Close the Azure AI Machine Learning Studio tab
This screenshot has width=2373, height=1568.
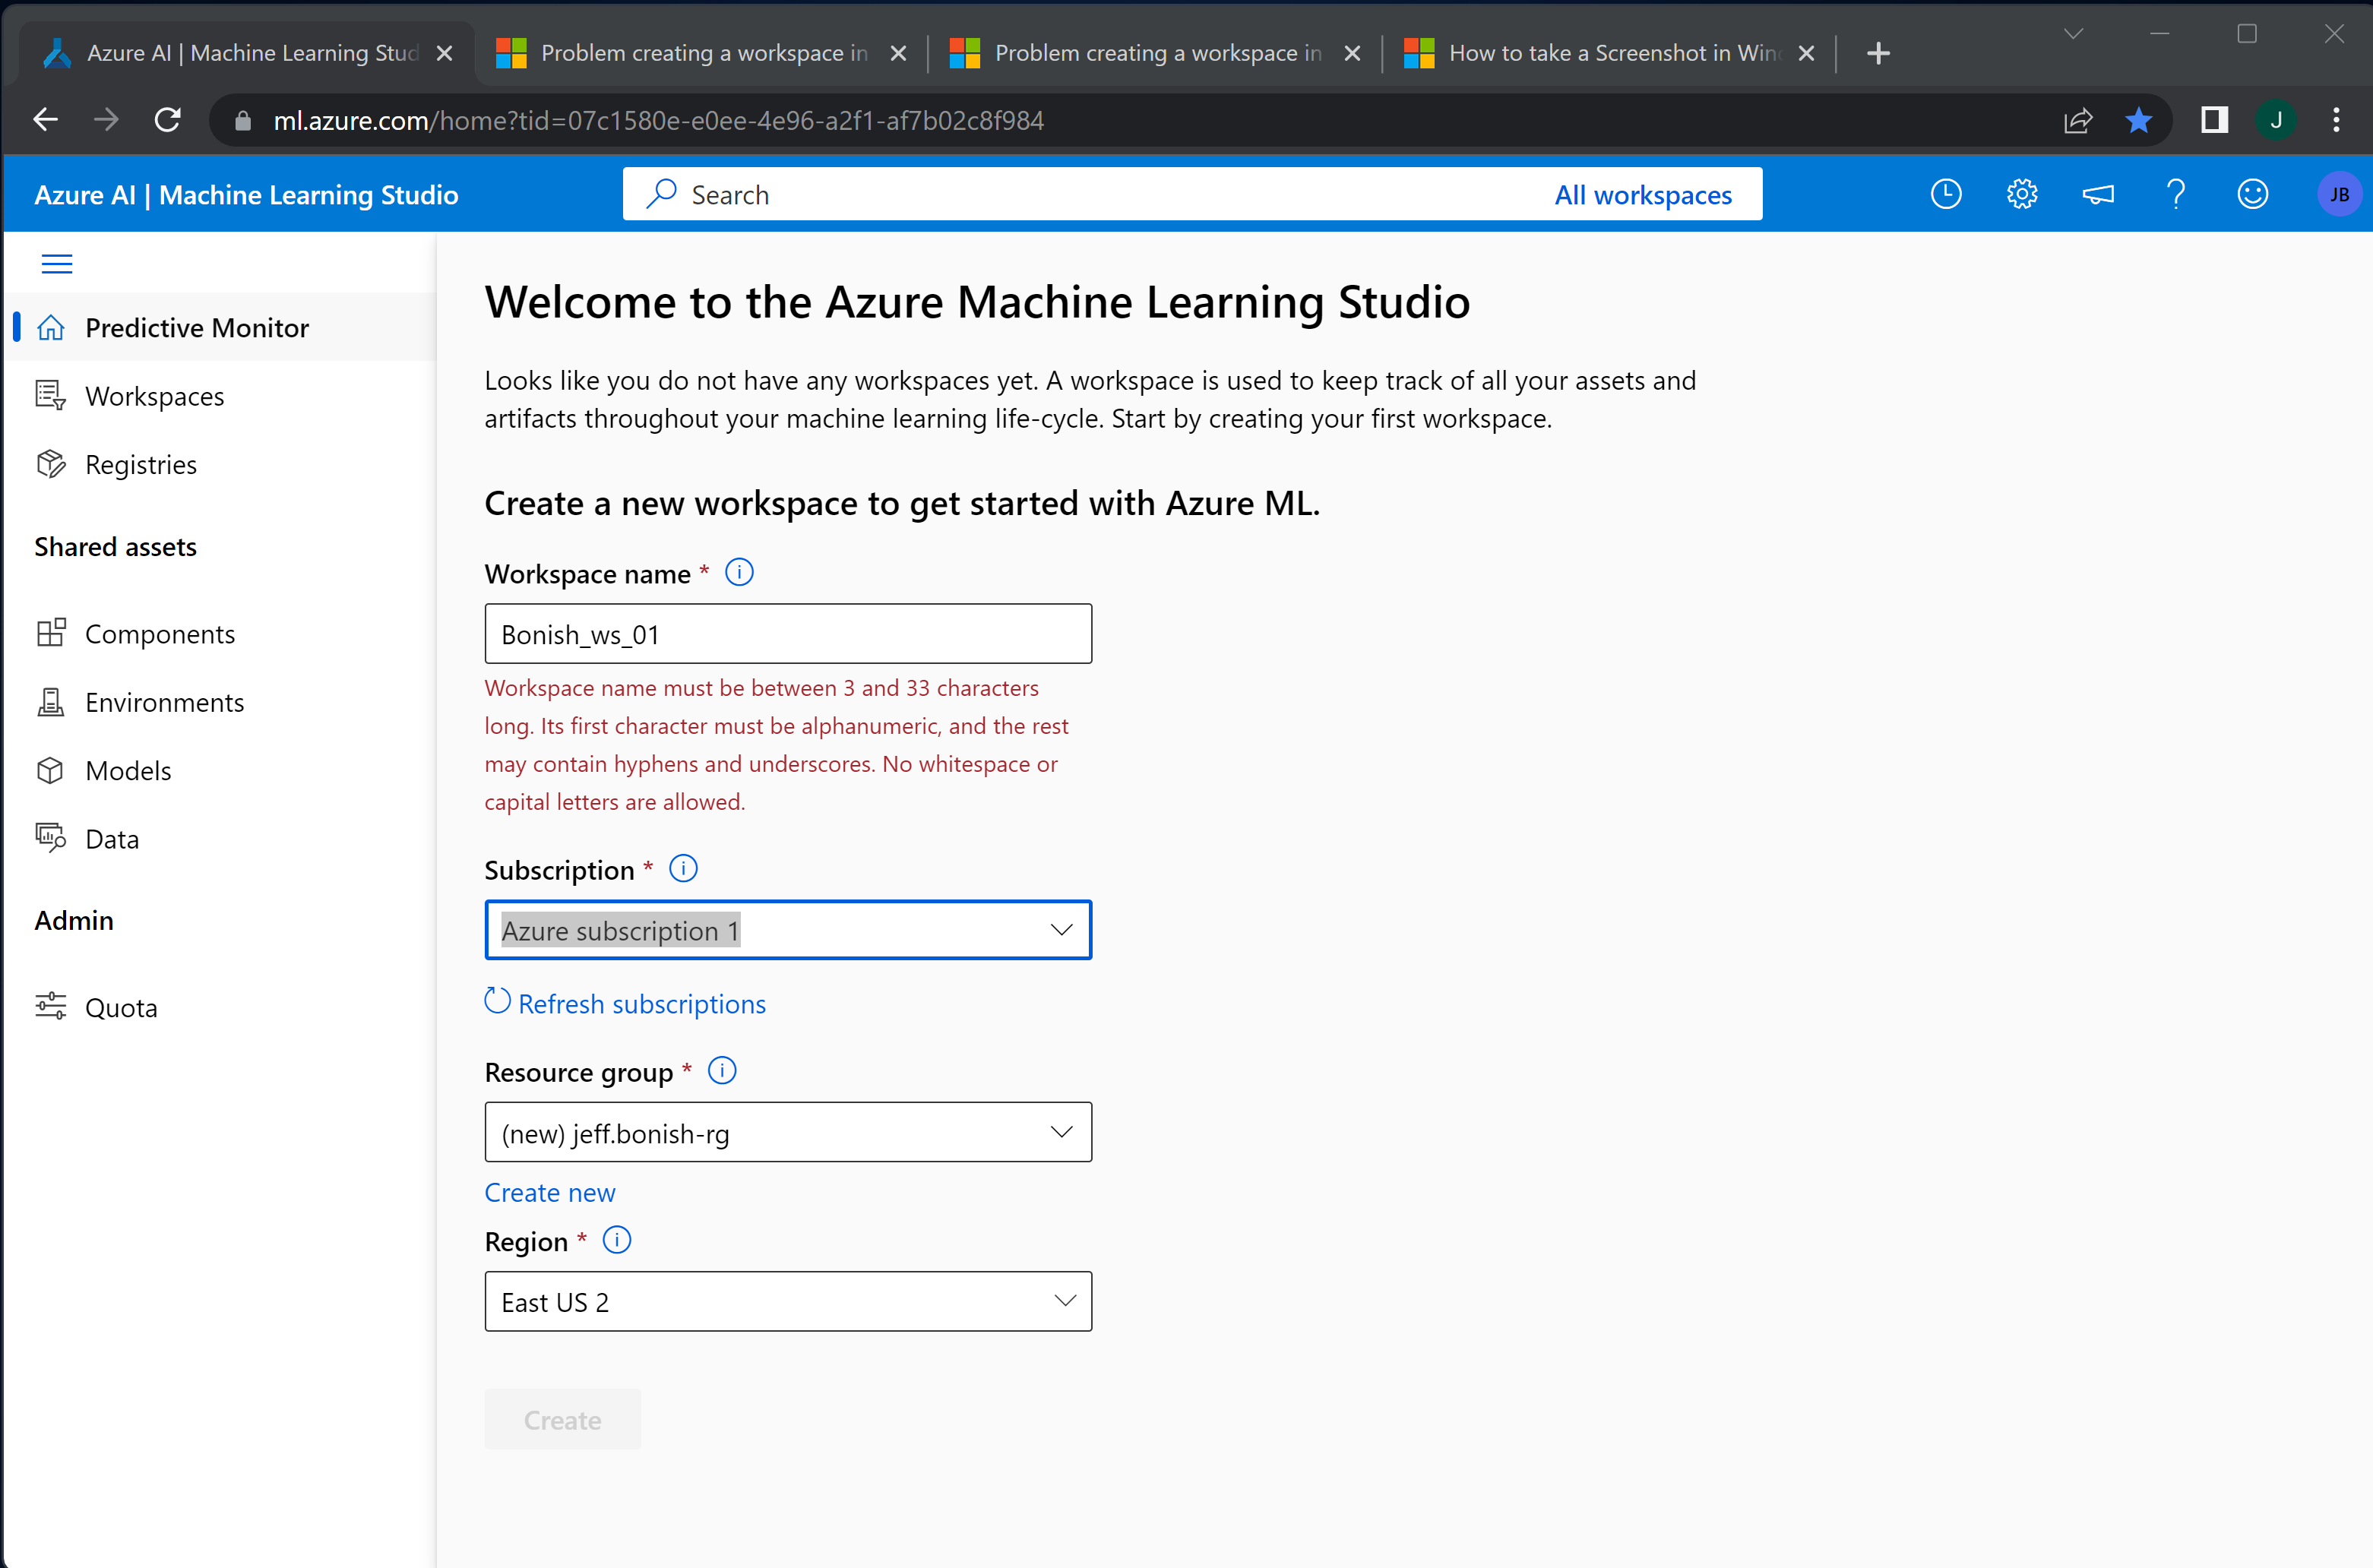point(445,53)
